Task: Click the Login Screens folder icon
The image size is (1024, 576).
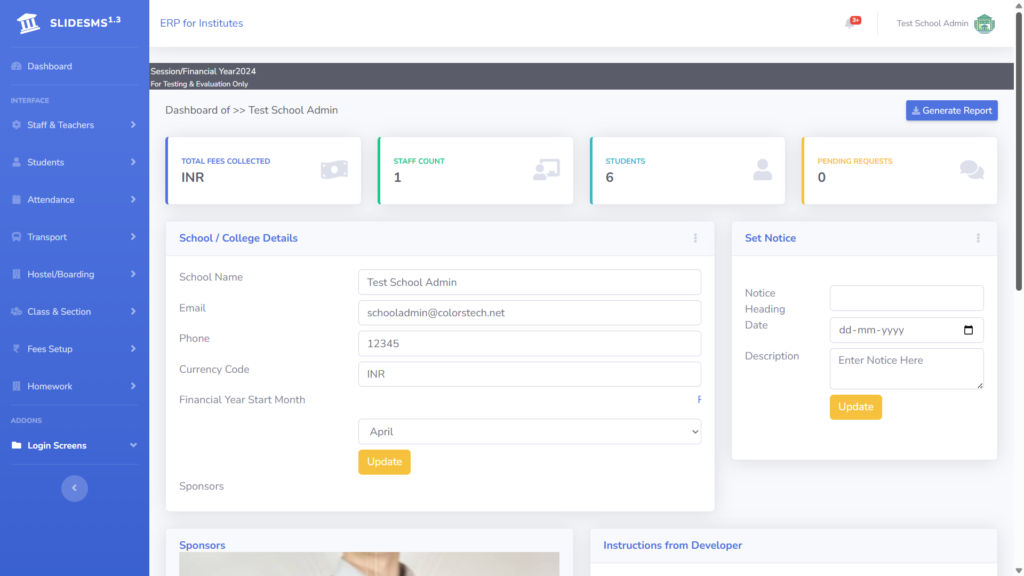Action: click(x=16, y=445)
